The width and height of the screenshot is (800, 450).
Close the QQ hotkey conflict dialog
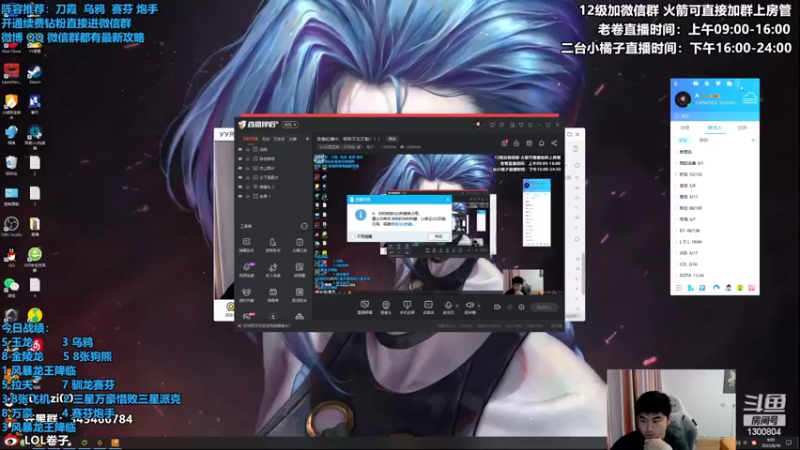tap(447, 199)
